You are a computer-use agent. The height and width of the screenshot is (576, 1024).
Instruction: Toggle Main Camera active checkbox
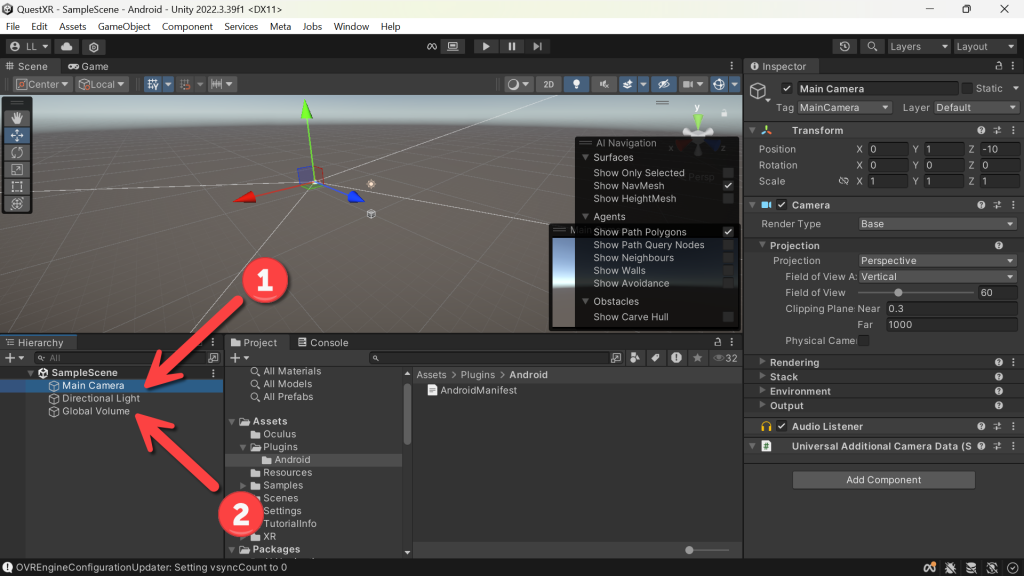point(786,89)
